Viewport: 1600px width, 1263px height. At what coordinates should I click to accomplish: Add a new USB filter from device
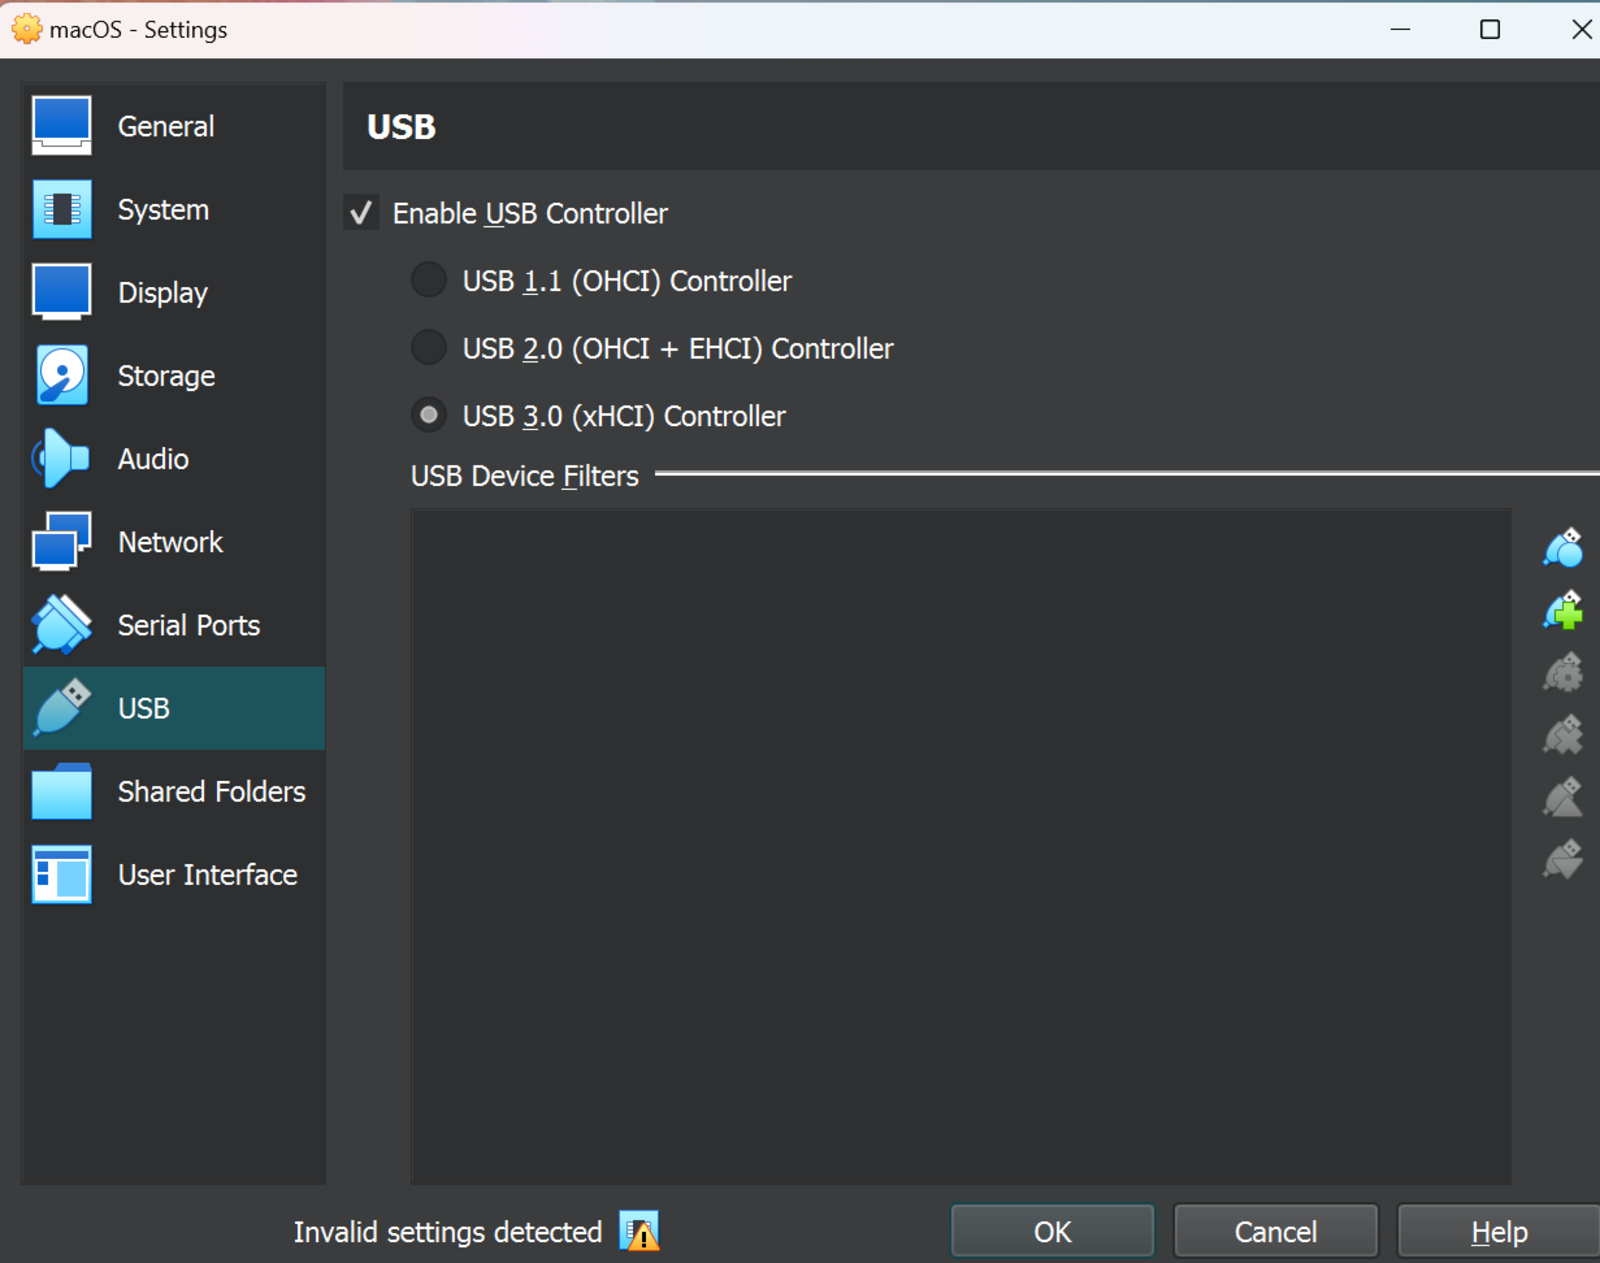[x=1562, y=547]
